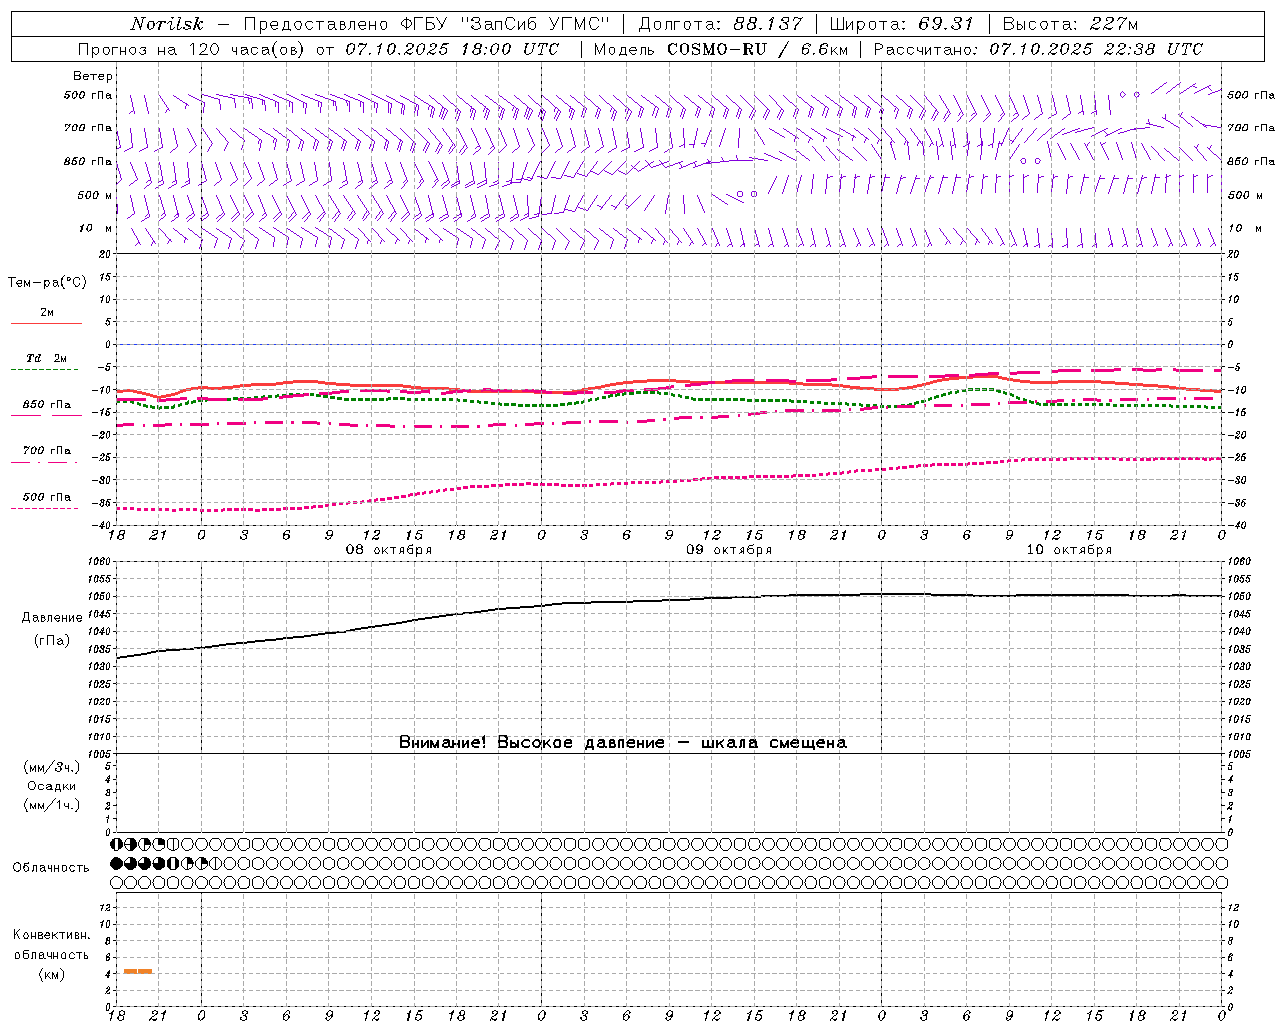This screenshot has width=1280, height=1024.
Task: Click the Тем-ра(°C) axis label
Action: pyautogui.click(x=47, y=283)
